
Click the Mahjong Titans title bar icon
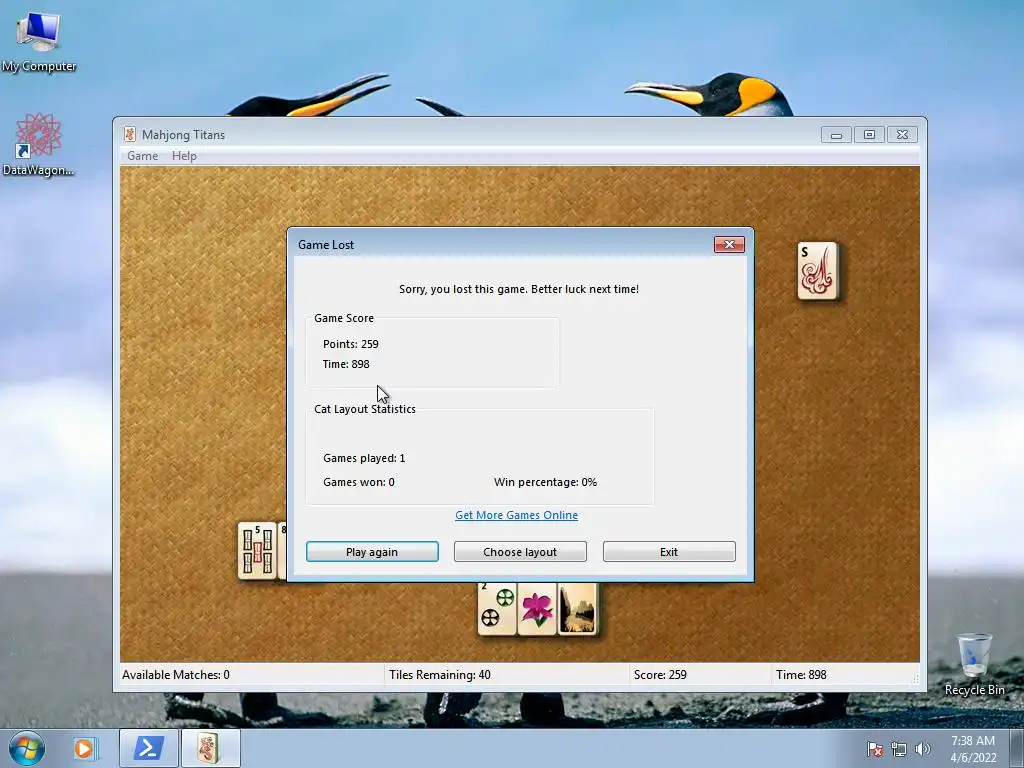pos(130,135)
